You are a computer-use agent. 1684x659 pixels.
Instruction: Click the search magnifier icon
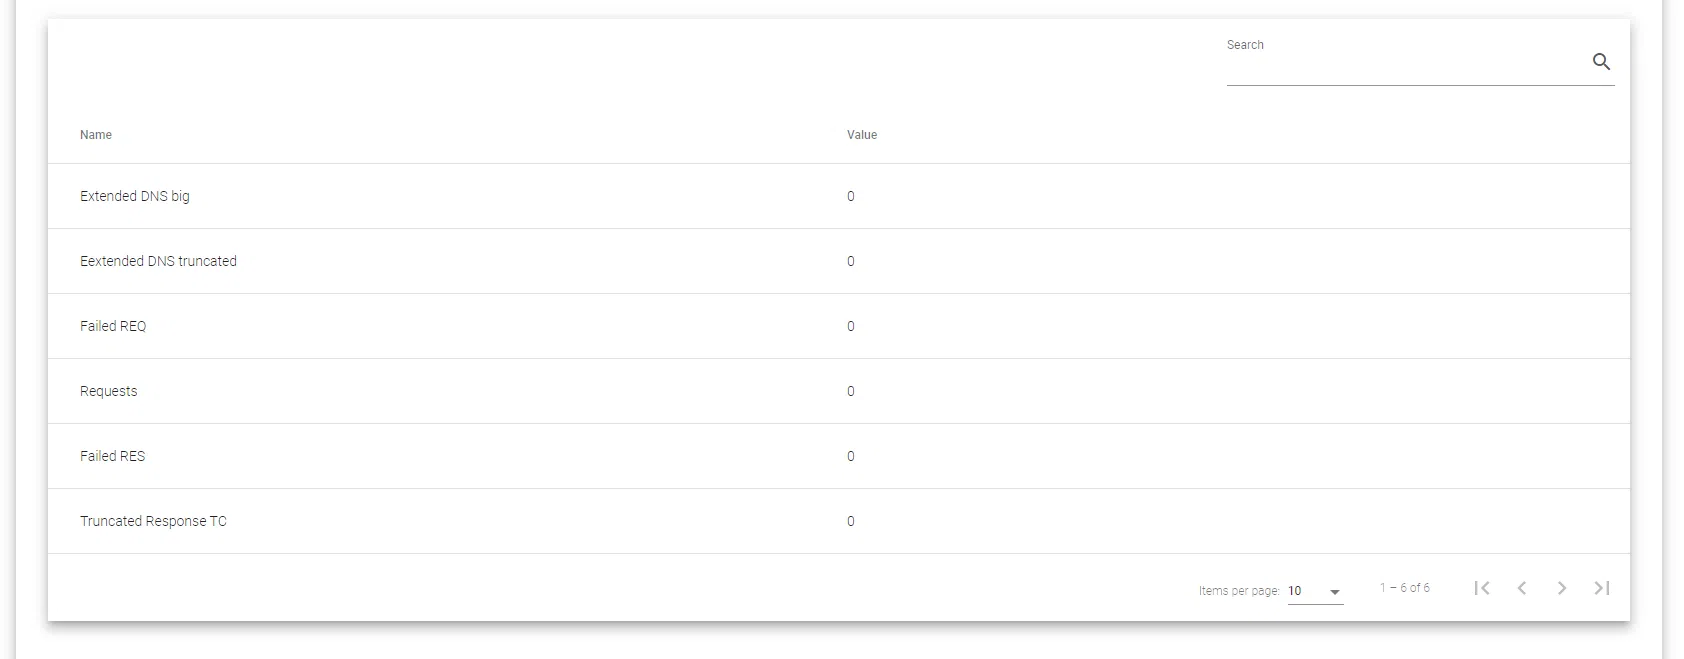tap(1600, 62)
